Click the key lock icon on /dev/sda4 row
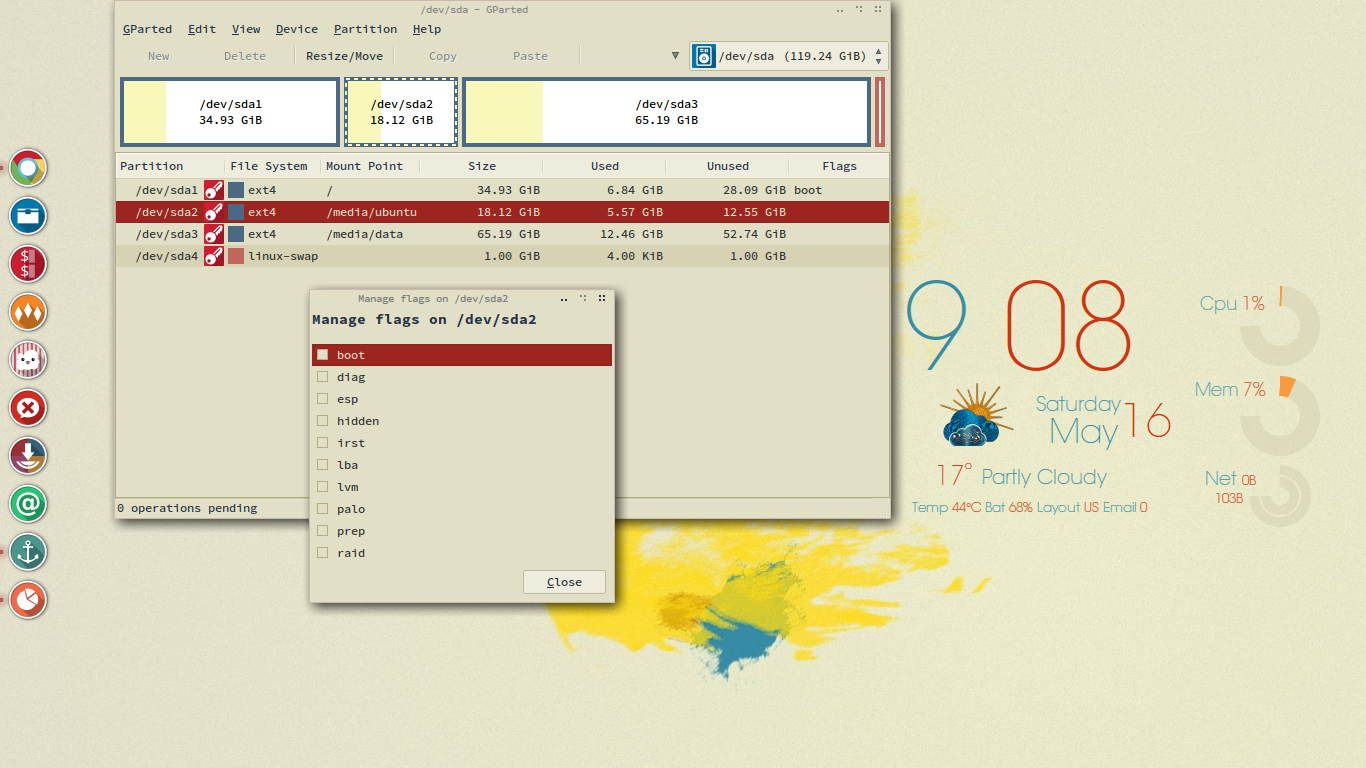 click(213, 256)
